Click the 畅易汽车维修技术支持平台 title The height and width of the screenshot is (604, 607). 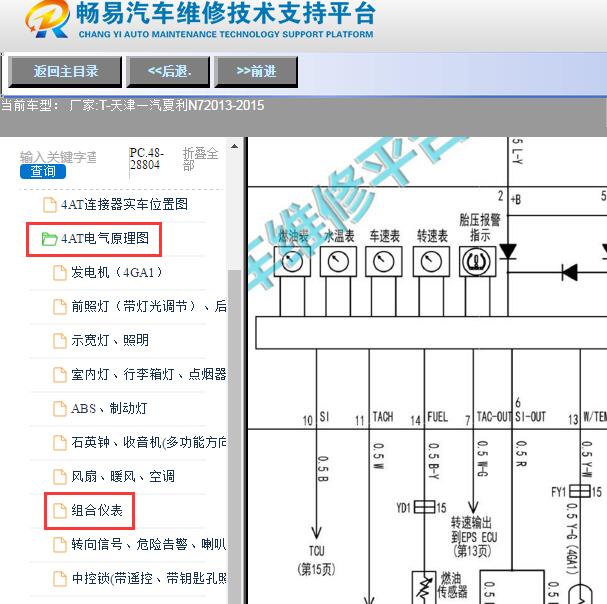coord(226,14)
